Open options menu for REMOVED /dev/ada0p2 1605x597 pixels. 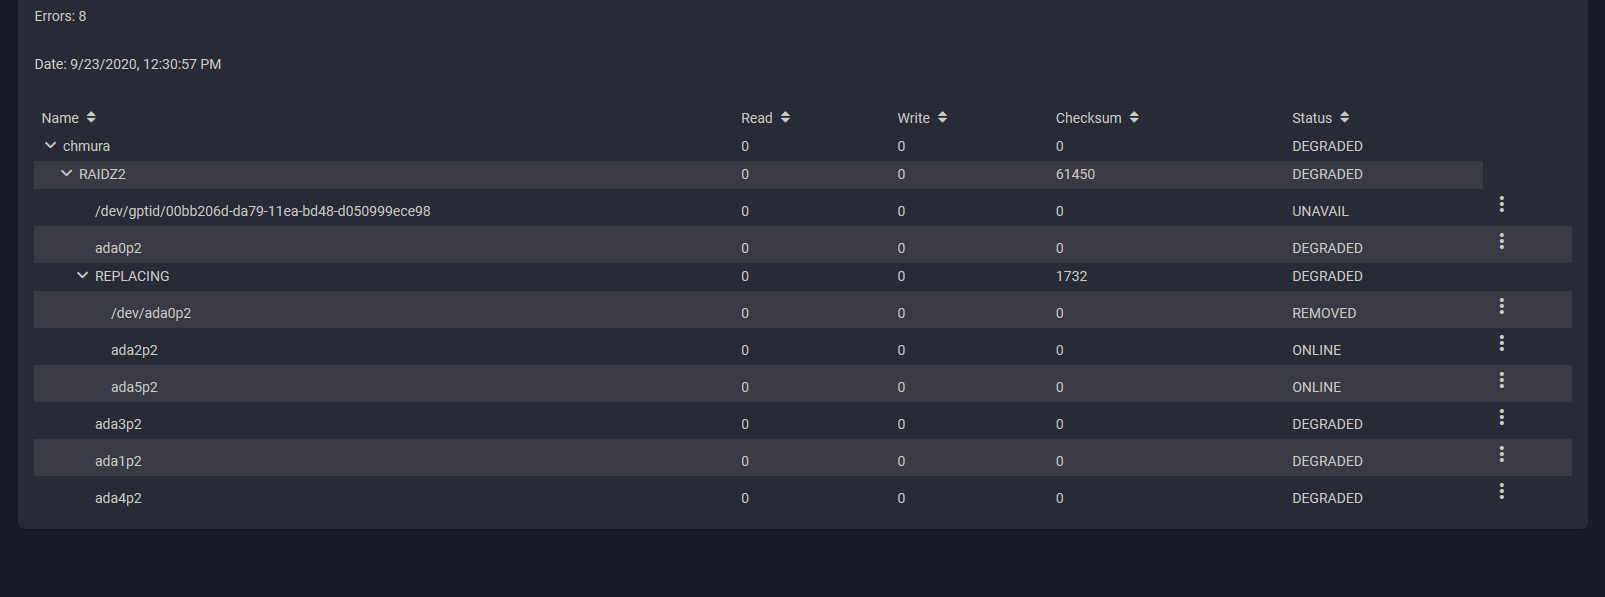click(x=1501, y=306)
